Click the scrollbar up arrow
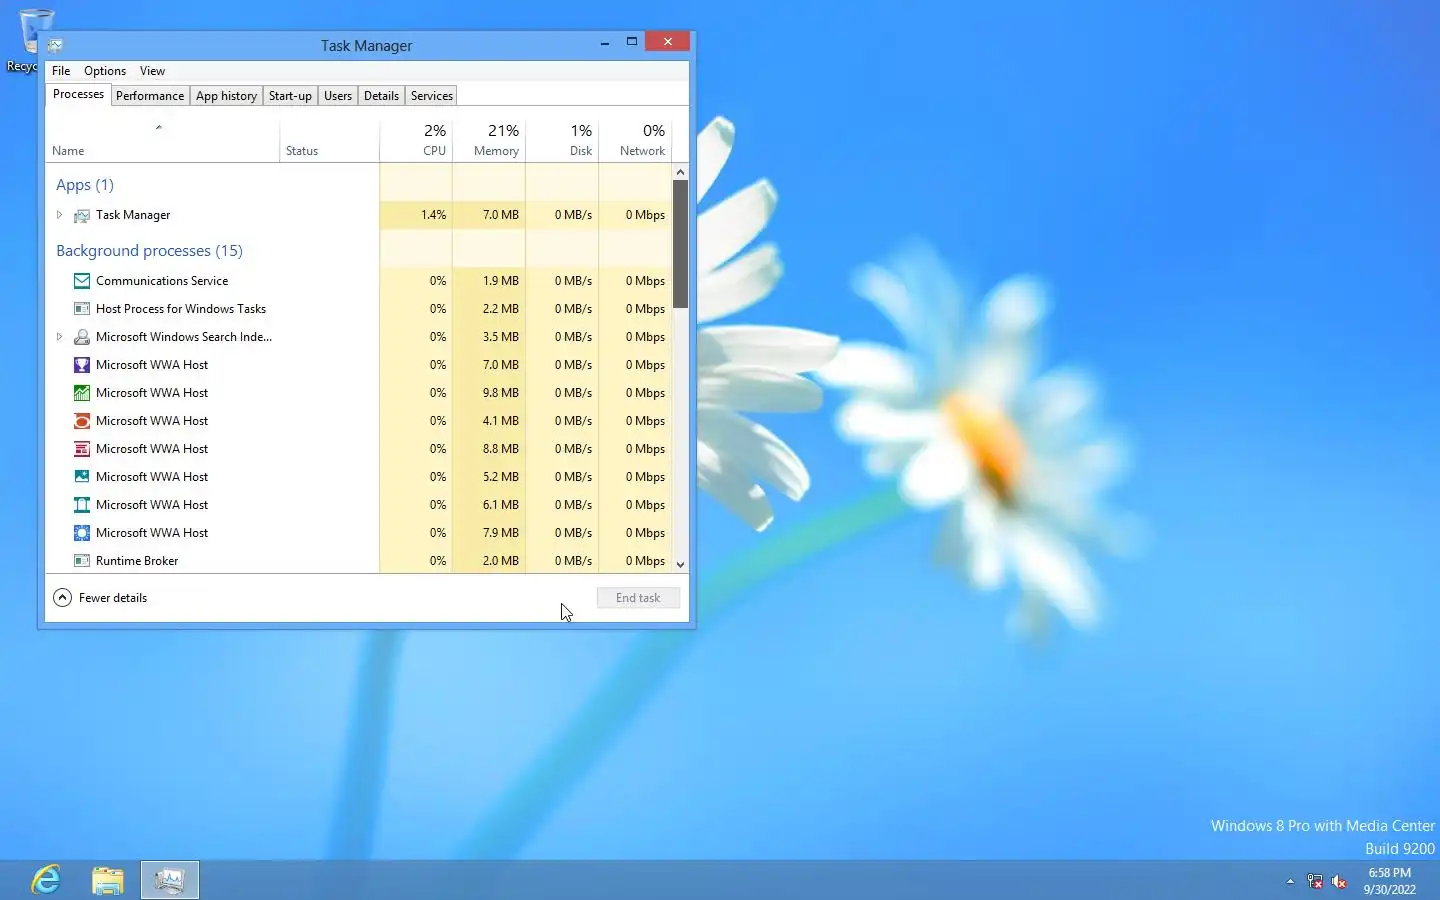The image size is (1440, 900). point(680,172)
